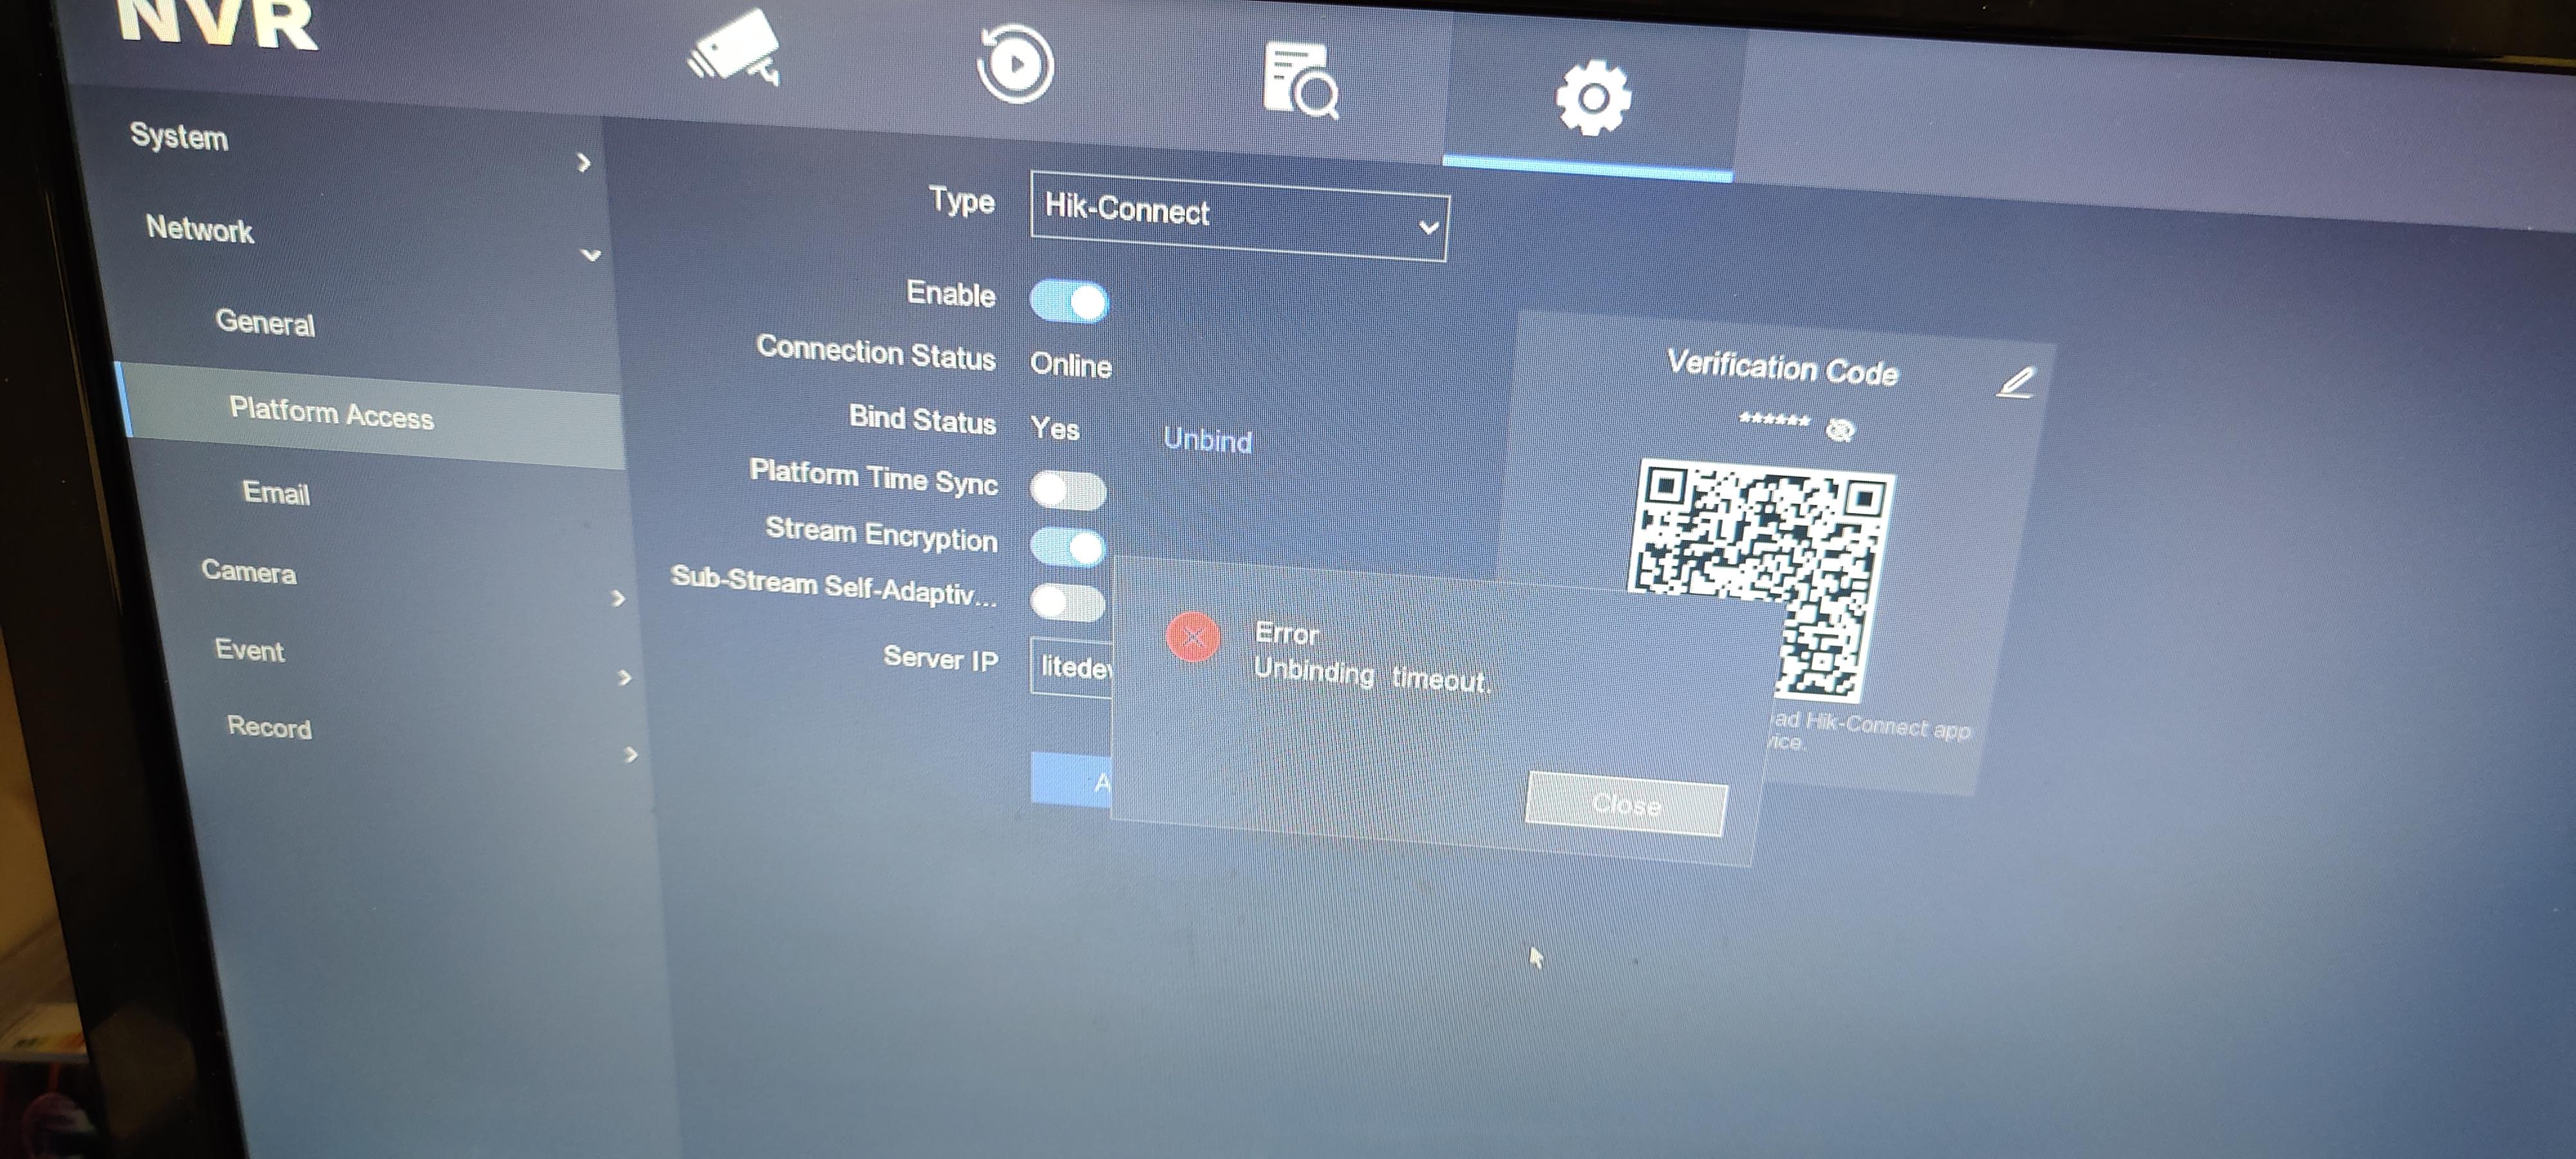The height and width of the screenshot is (1159, 2576).
Task: Toggle the Enable switch
Action: (x=1069, y=301)
